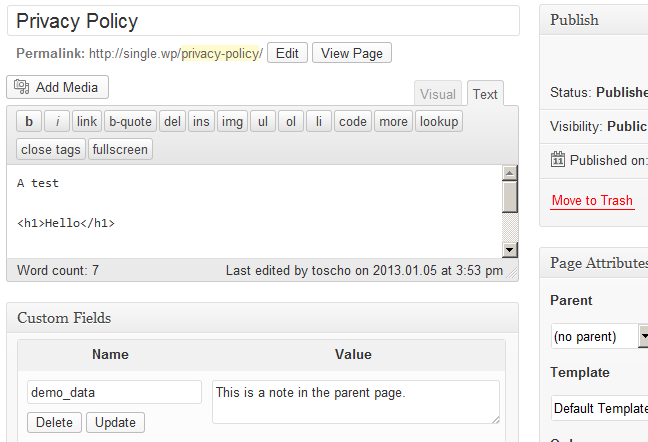Click the Status: Published text

(x=599, y=92)
